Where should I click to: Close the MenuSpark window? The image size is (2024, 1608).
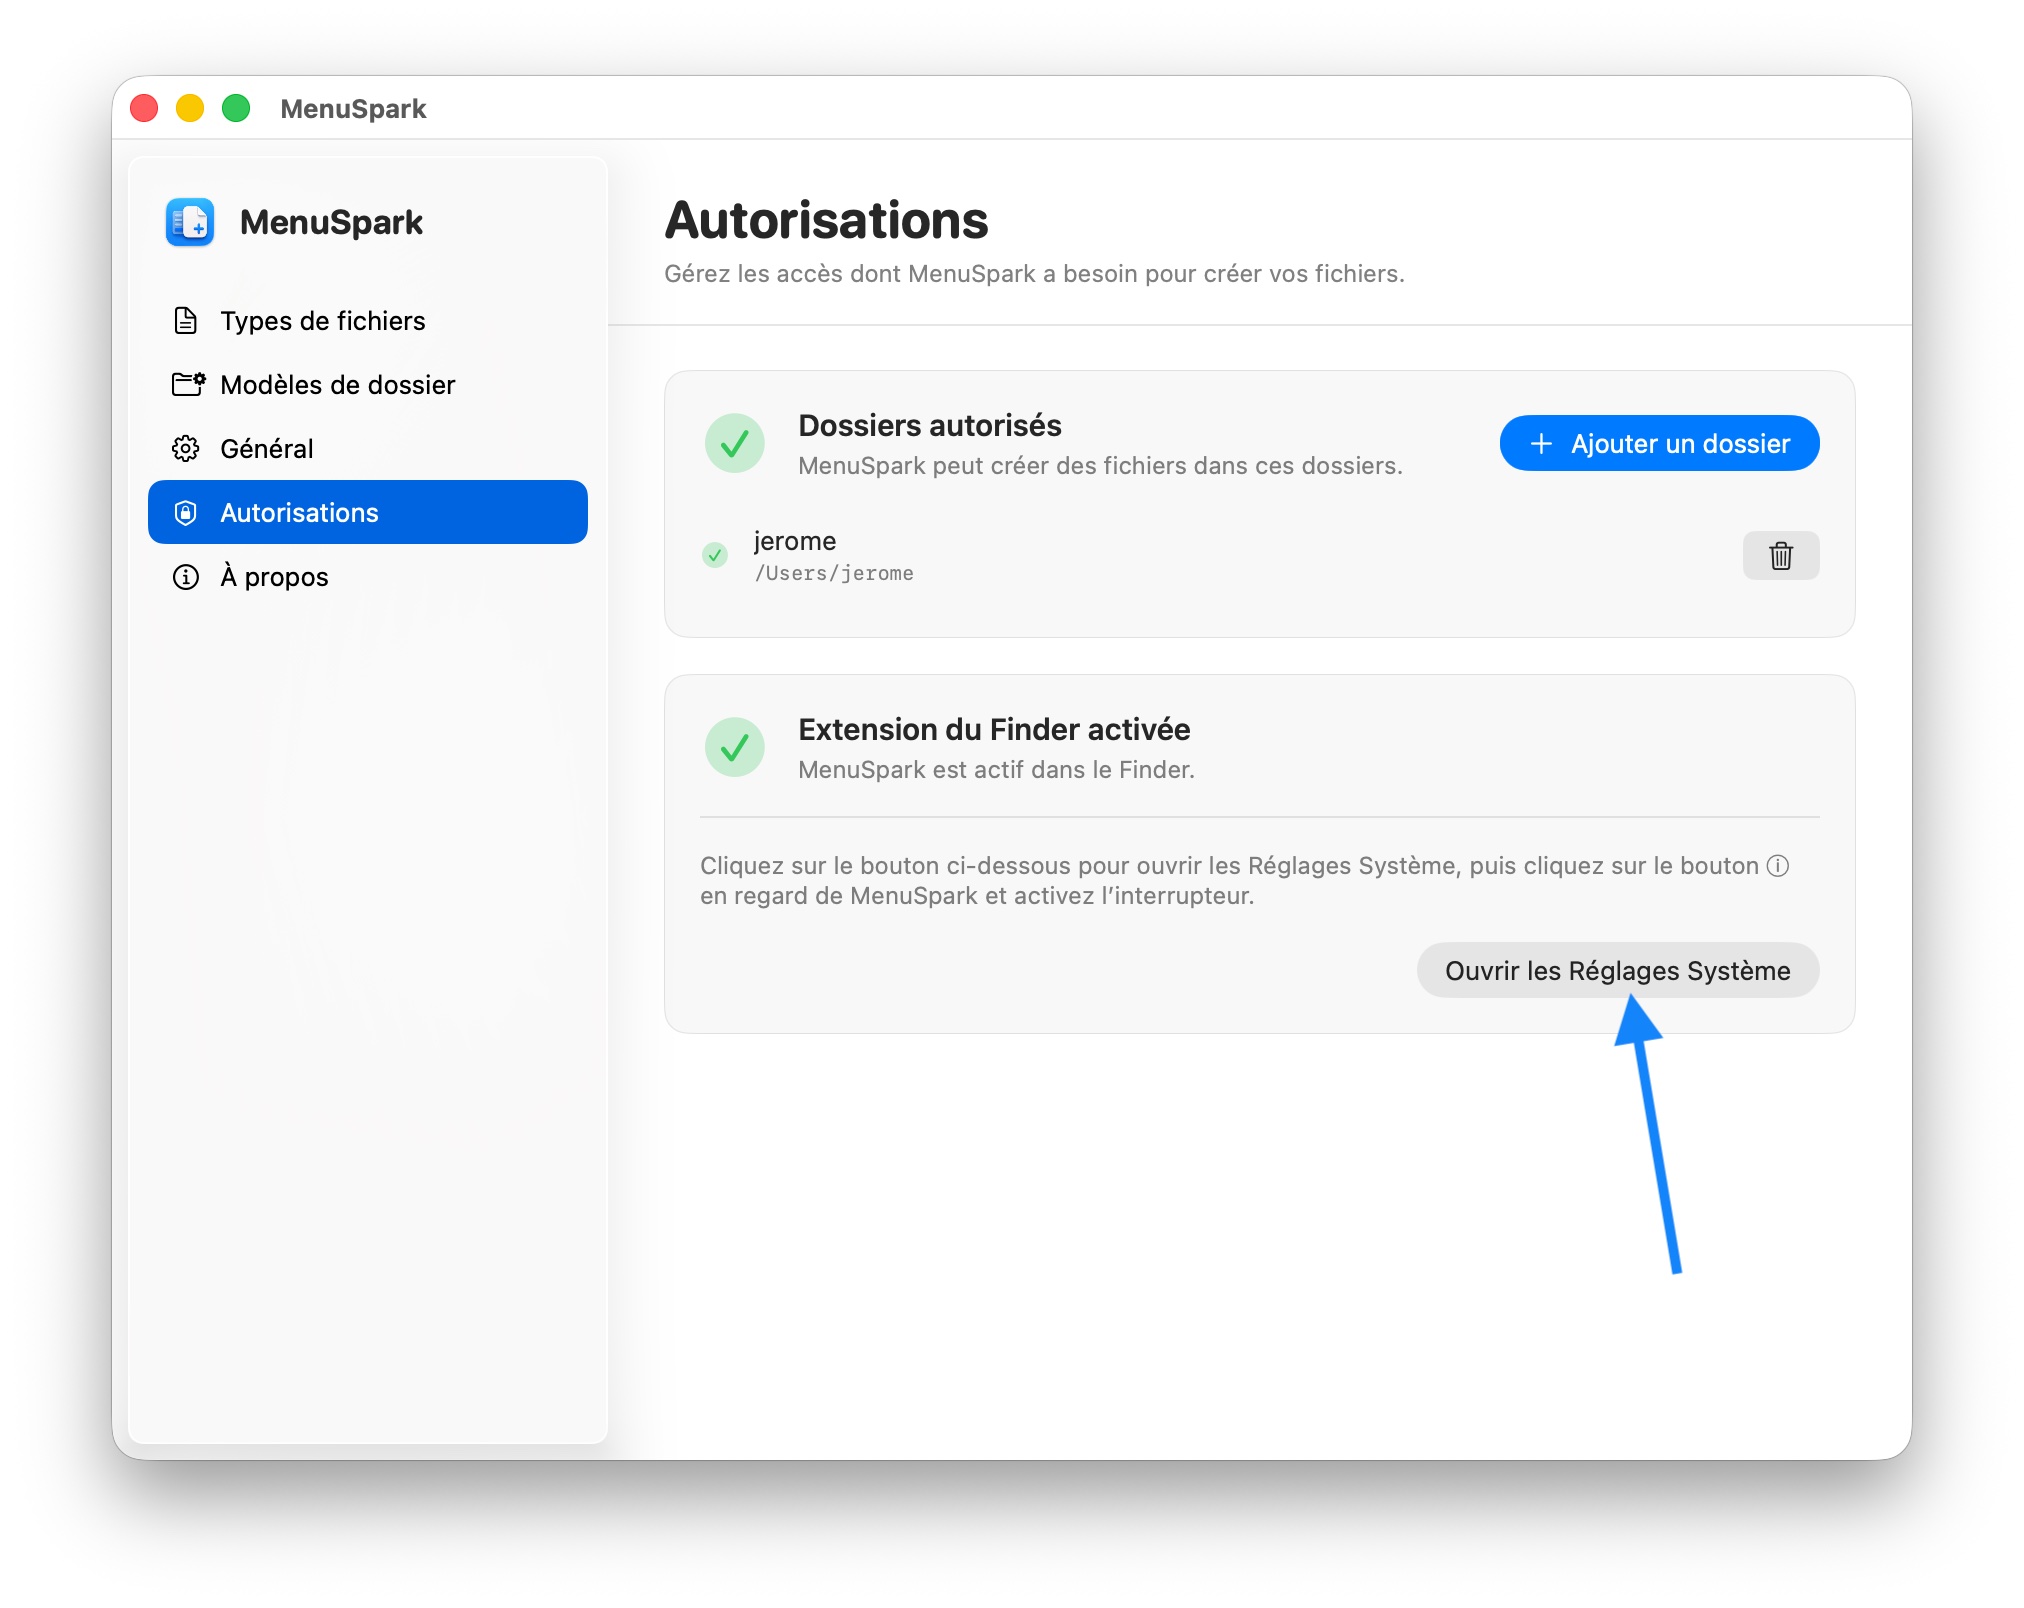[145, 108]
